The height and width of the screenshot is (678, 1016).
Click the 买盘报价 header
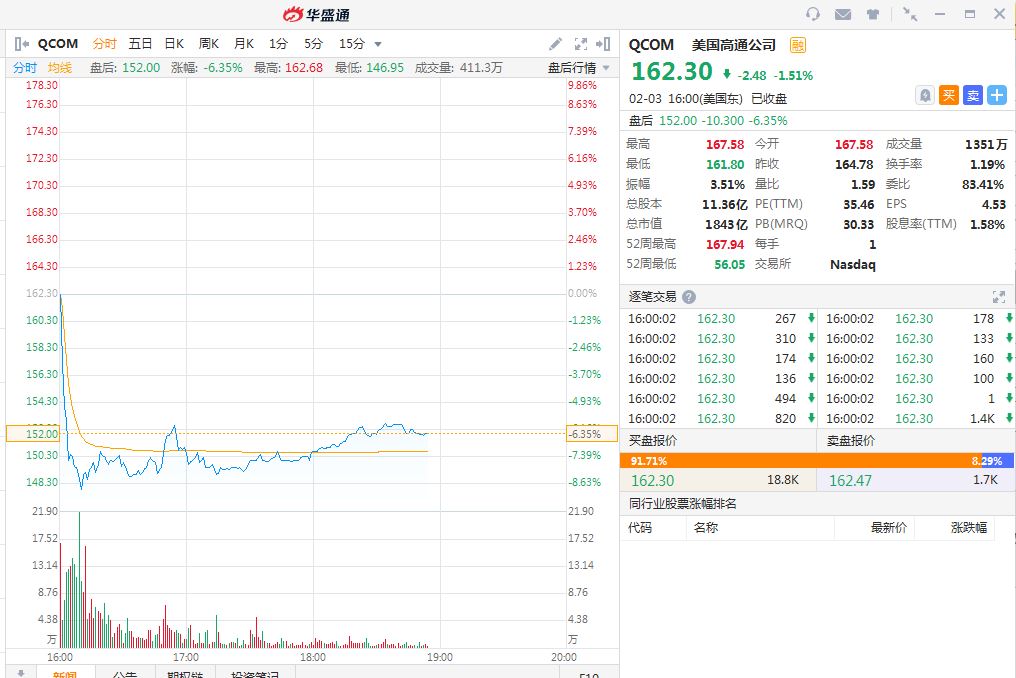tap(653, 441)
